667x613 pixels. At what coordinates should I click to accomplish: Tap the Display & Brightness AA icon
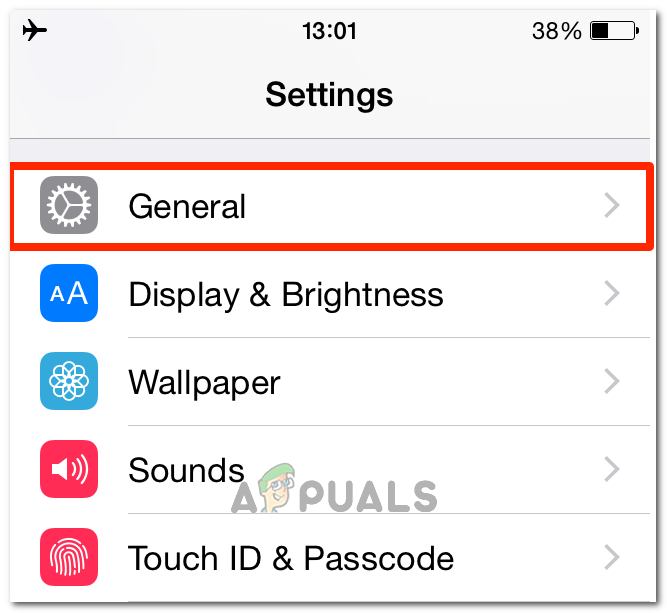tap(69, 293)
